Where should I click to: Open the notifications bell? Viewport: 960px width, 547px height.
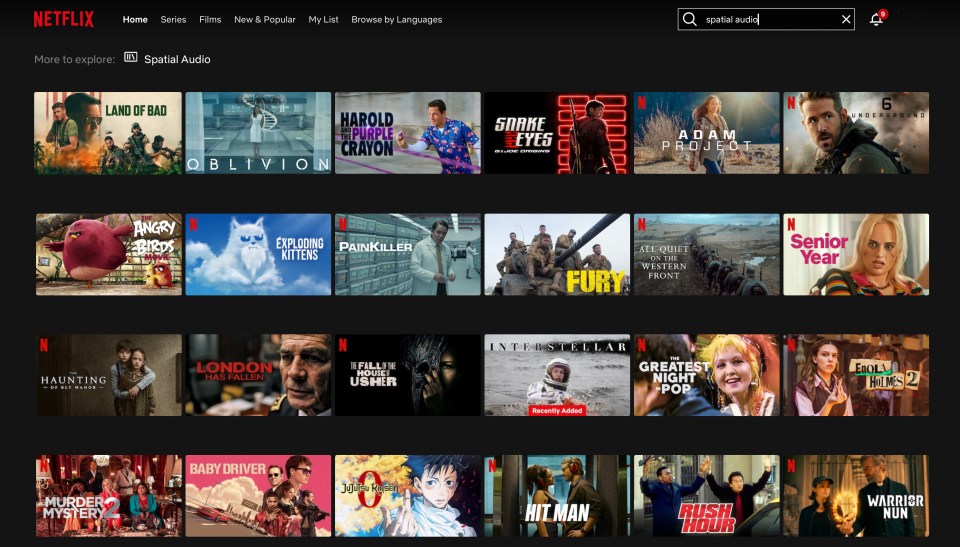click(876, 19)
